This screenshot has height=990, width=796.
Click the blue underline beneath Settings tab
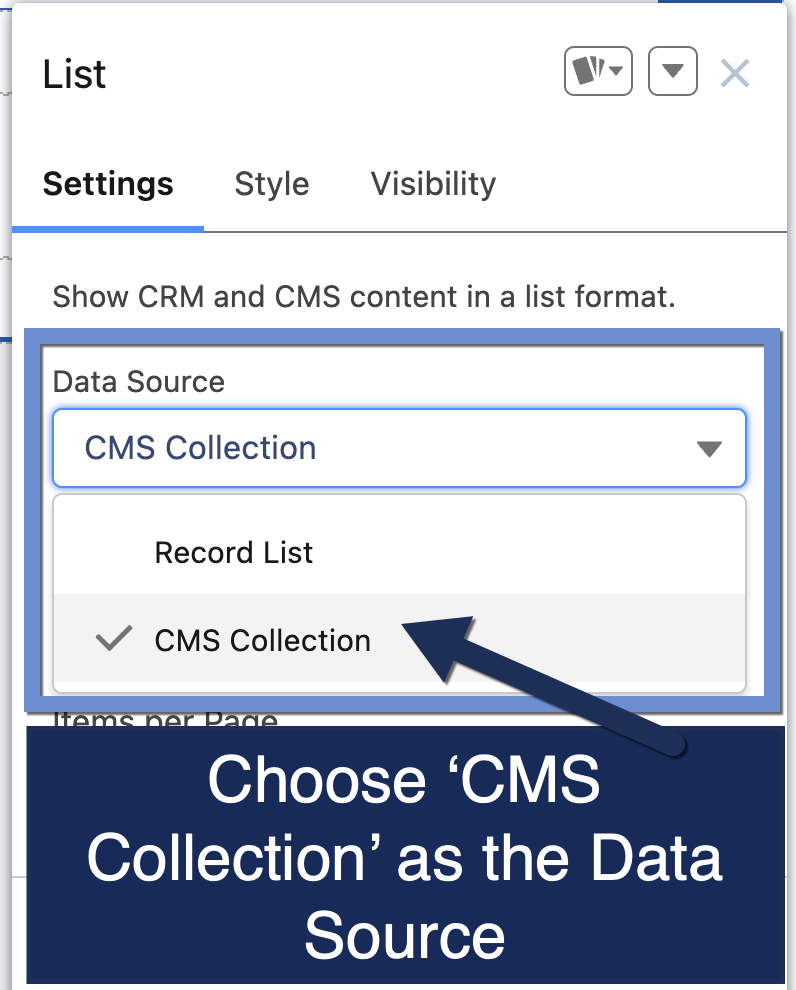pos(108,228)
